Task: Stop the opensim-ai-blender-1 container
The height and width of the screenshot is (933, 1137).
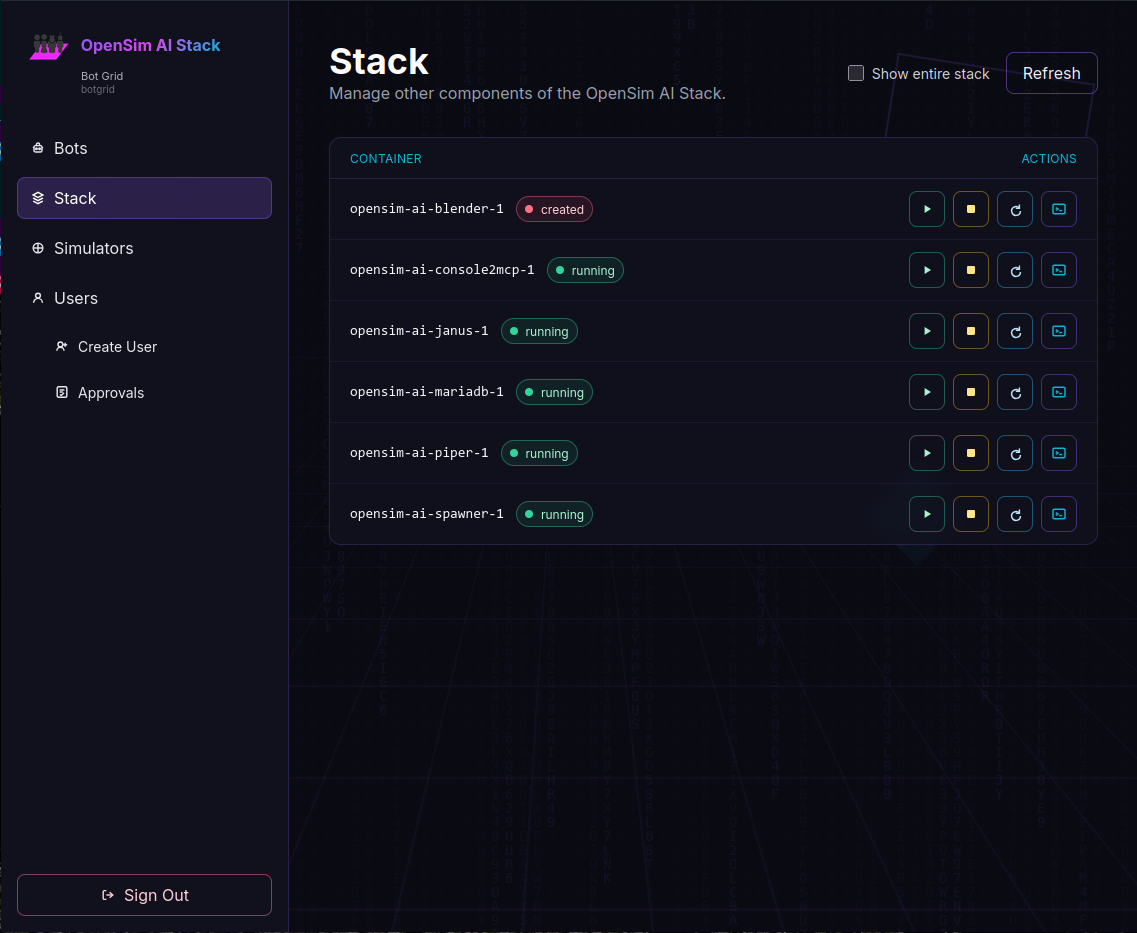Action: (x=971, y=210)
